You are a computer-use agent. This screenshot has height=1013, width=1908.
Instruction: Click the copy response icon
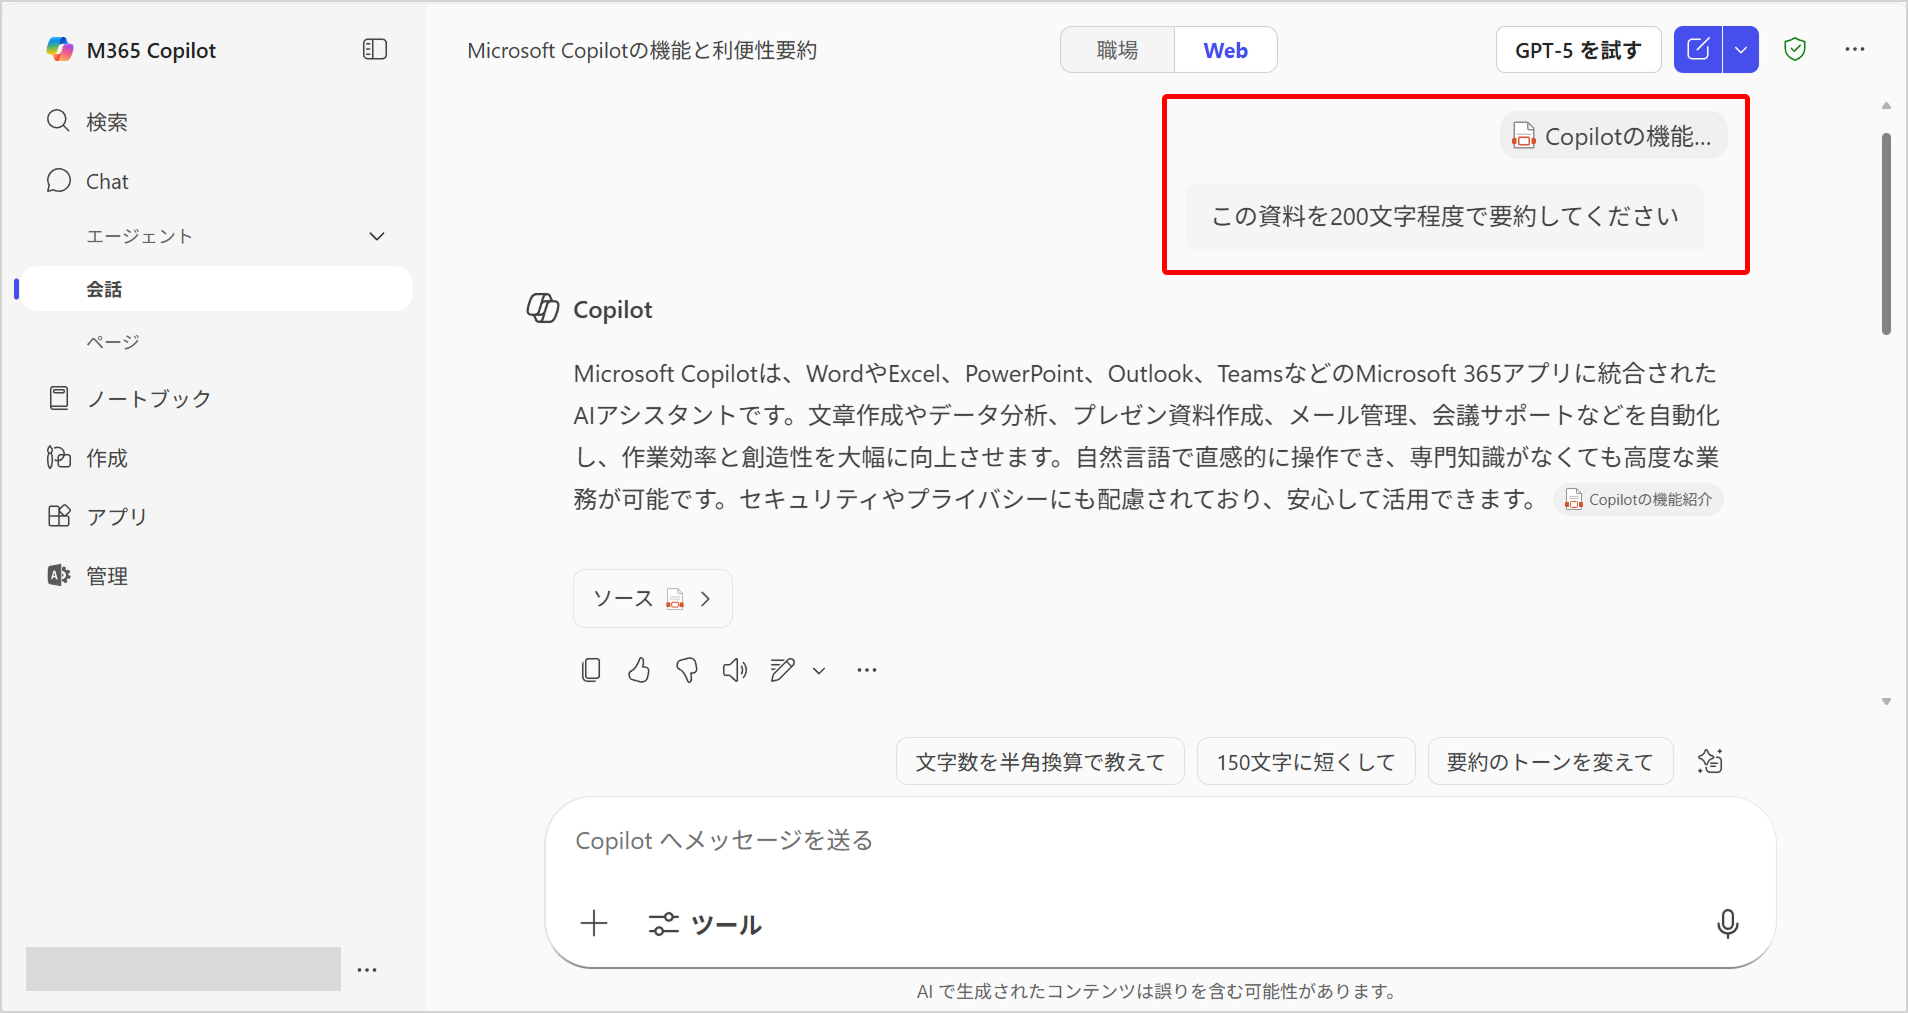pyautogui.click(x=591, y=670)
